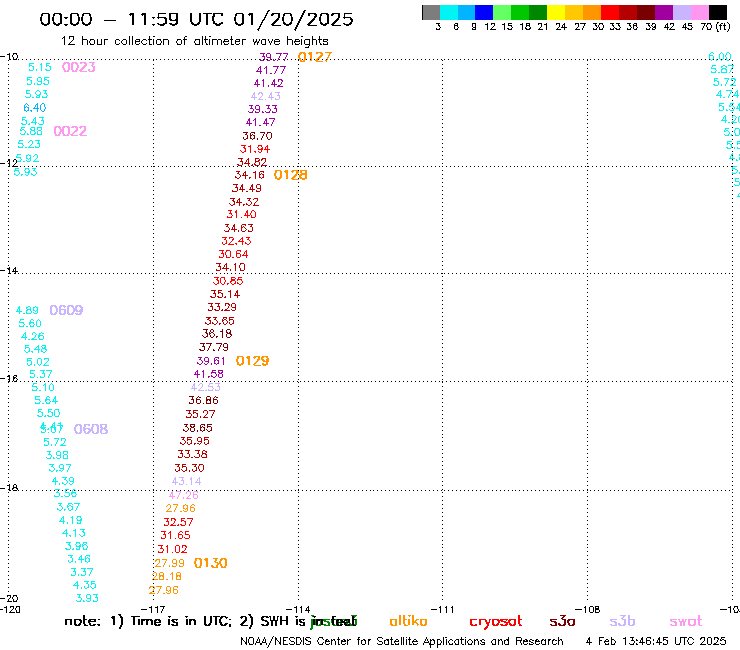740x650 pixels.
Task: Click the wave height value 47.26
Action: tap(184, 495)
